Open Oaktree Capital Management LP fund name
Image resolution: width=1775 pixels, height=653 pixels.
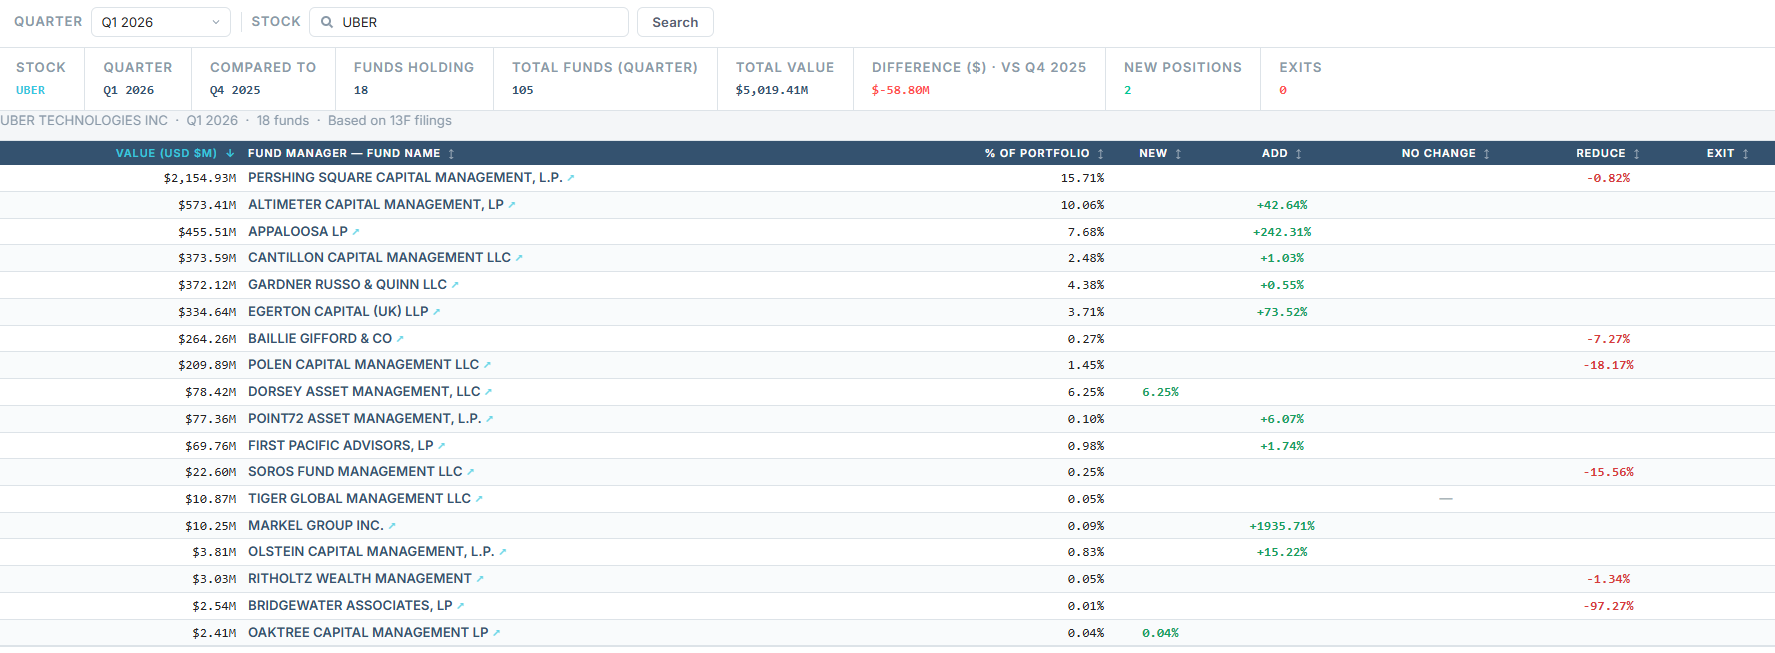click(368, 633)
